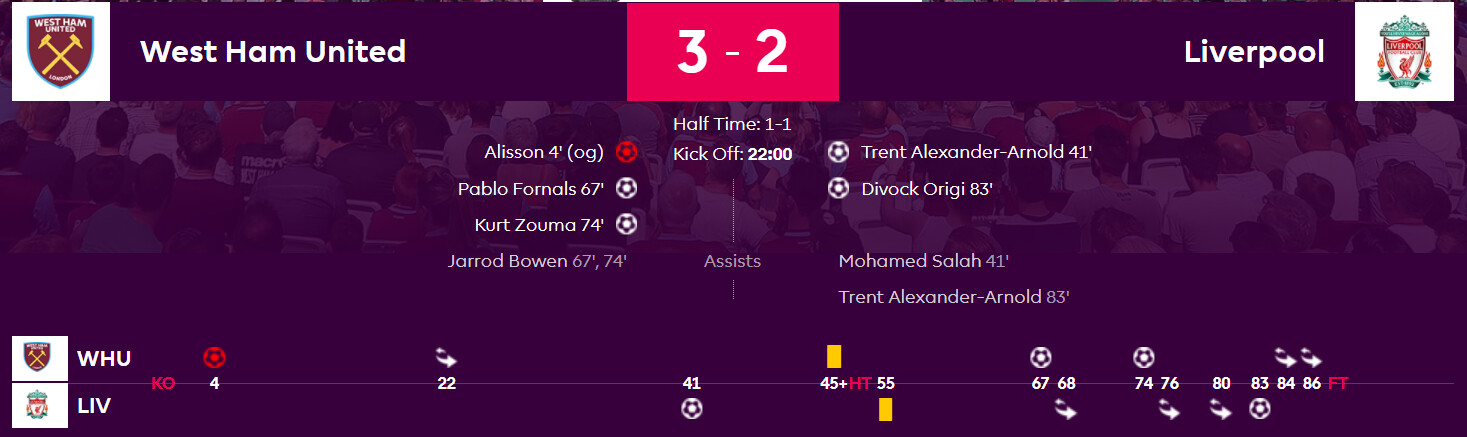This screenshot has width=1467, height=437.
Task: Click the 3 - 2 score box
Action: (x=733, y=52)
